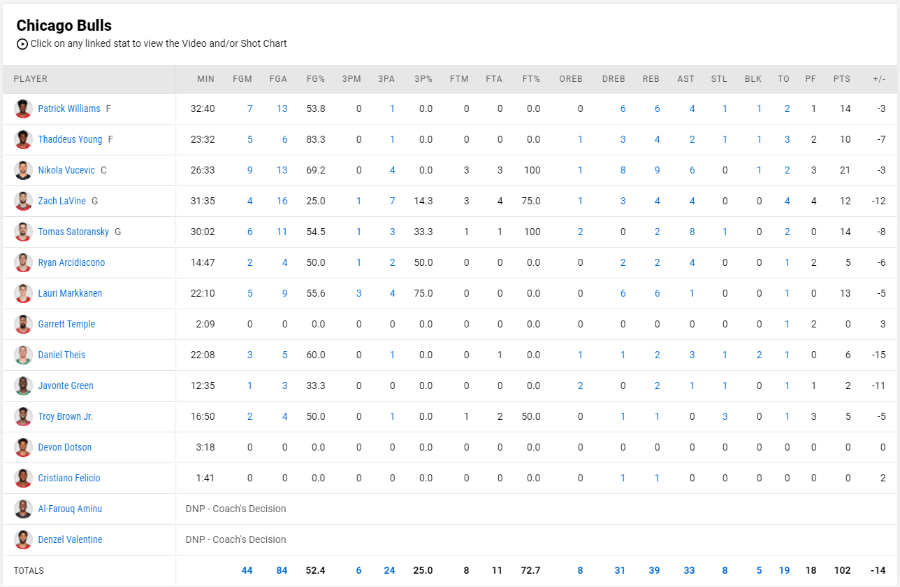
Task: View Troy Brown Jr.'s 3 steals
Action: 725,417
